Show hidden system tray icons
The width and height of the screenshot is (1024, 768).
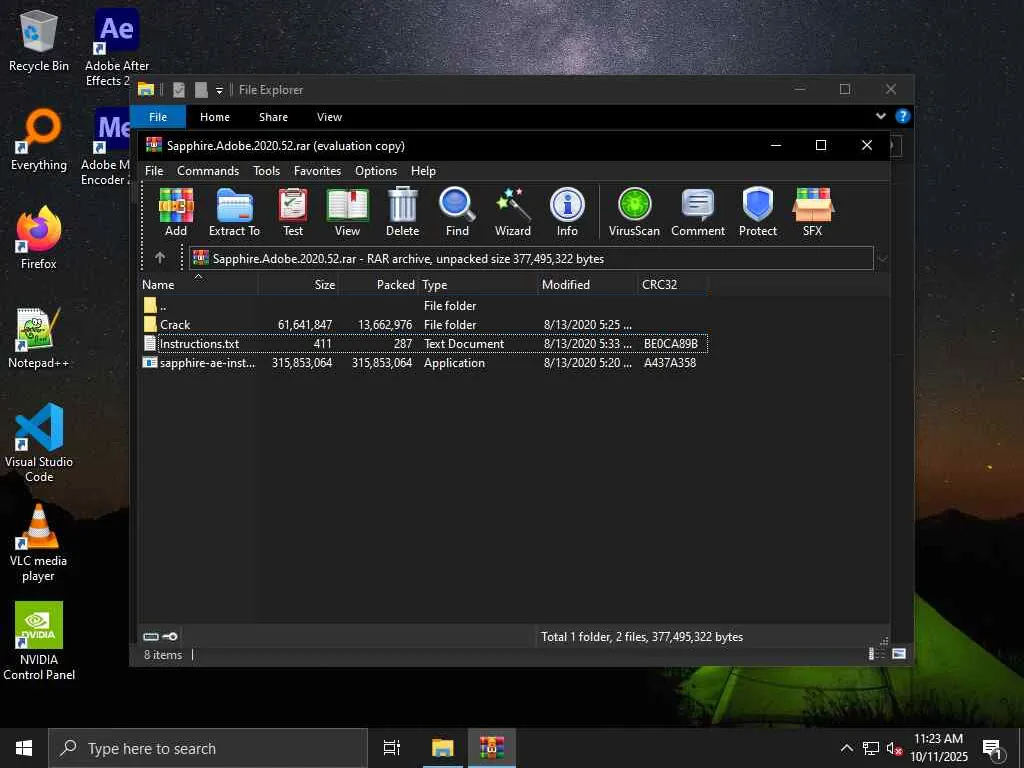click(x=846, y=748)
